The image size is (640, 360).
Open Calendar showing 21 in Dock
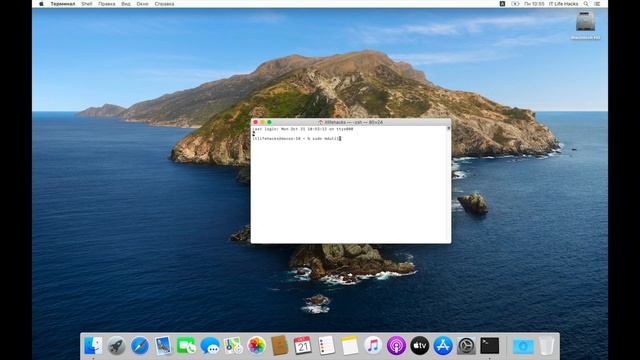point(303,346)
